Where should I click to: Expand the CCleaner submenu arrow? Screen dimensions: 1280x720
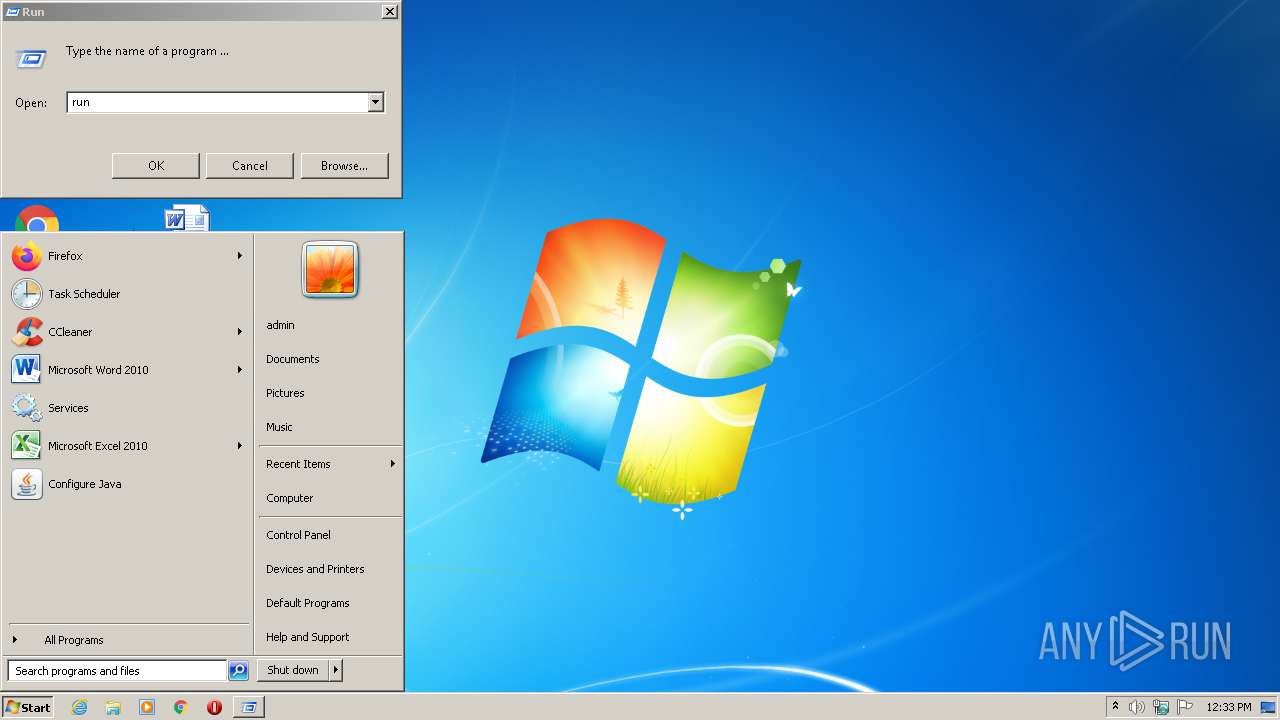point(240,332)
